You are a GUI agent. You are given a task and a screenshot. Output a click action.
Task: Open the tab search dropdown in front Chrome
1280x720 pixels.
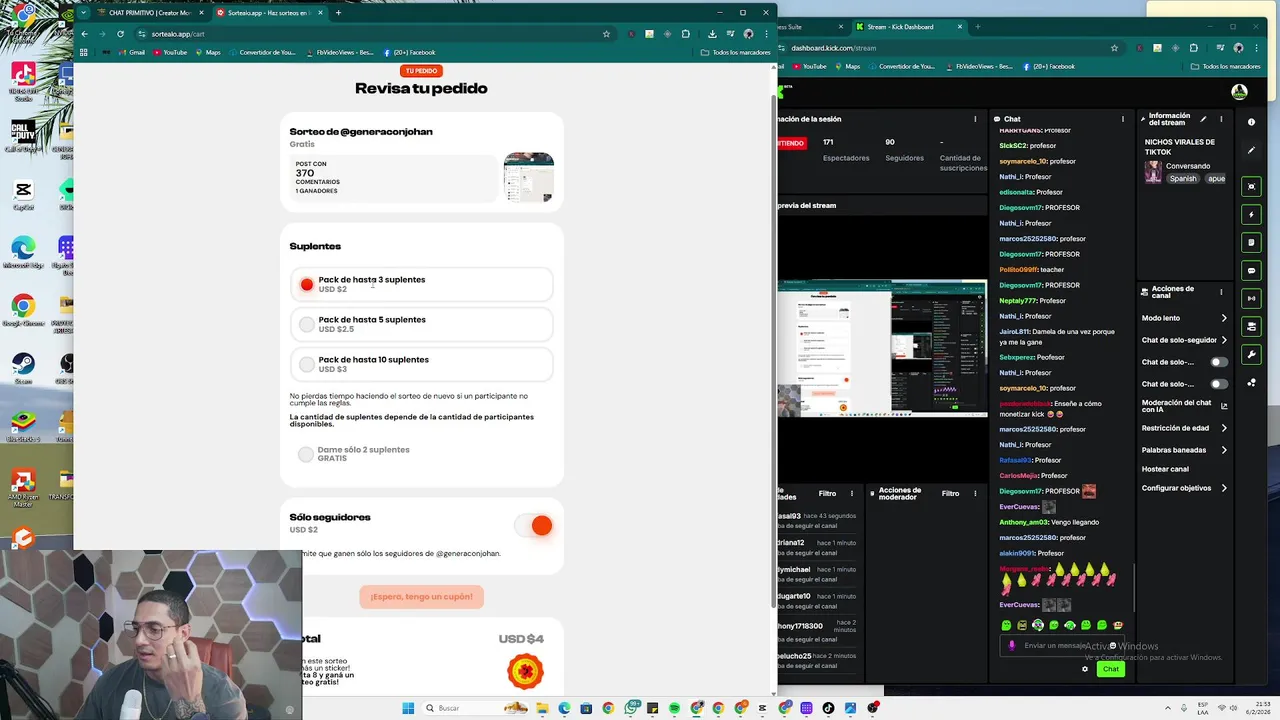click(x=84, y=13)
